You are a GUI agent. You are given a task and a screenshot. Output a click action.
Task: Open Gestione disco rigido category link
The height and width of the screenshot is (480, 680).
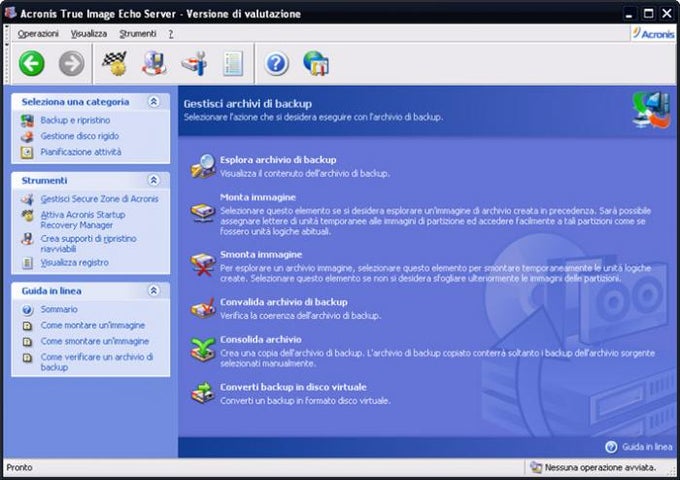[80, 136]
